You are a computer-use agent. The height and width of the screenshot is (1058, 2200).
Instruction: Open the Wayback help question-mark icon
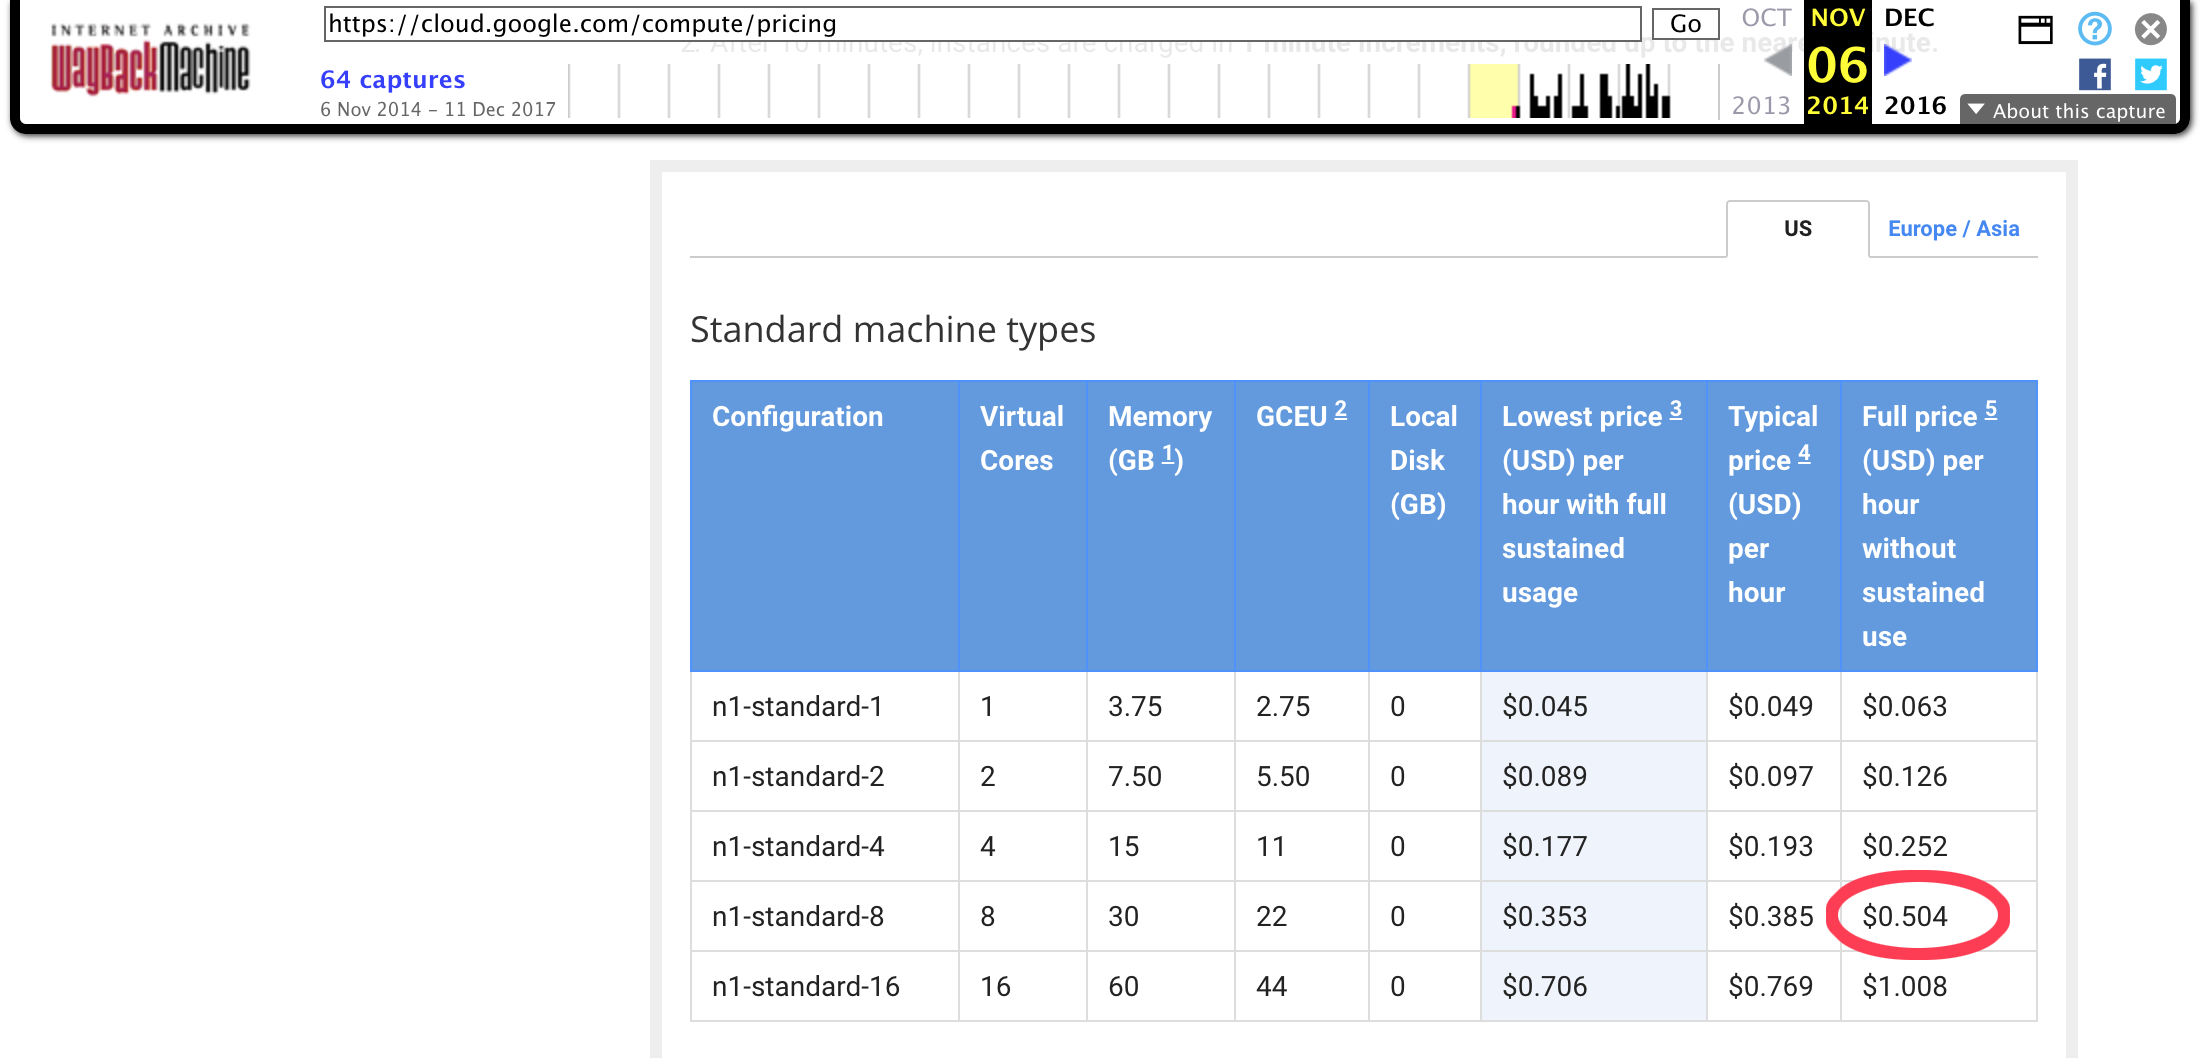[2094, 29]
